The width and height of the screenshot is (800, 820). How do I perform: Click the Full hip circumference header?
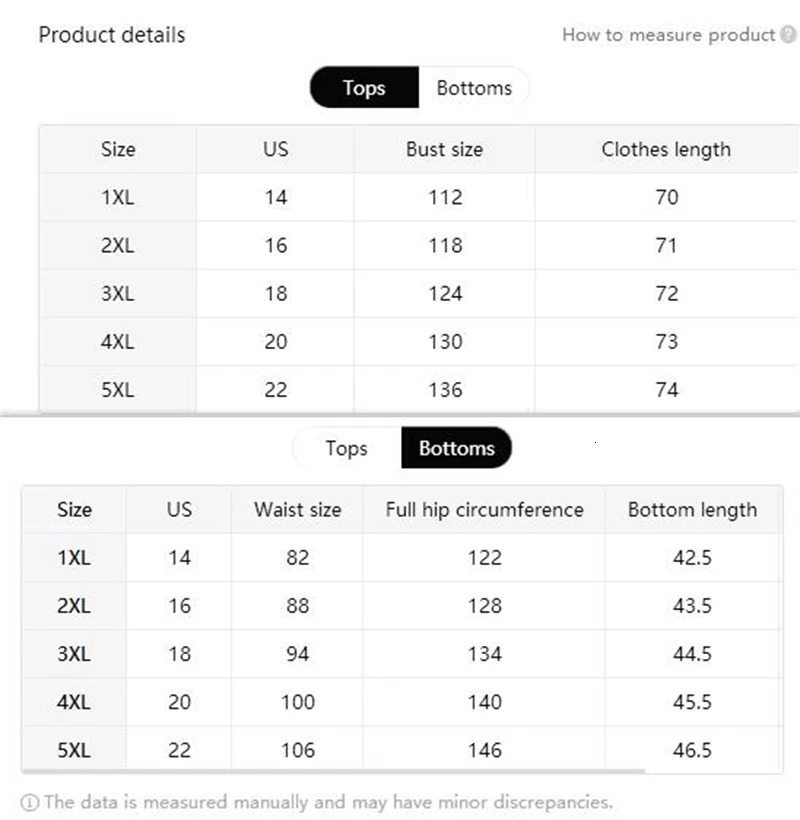click(484, 510)
